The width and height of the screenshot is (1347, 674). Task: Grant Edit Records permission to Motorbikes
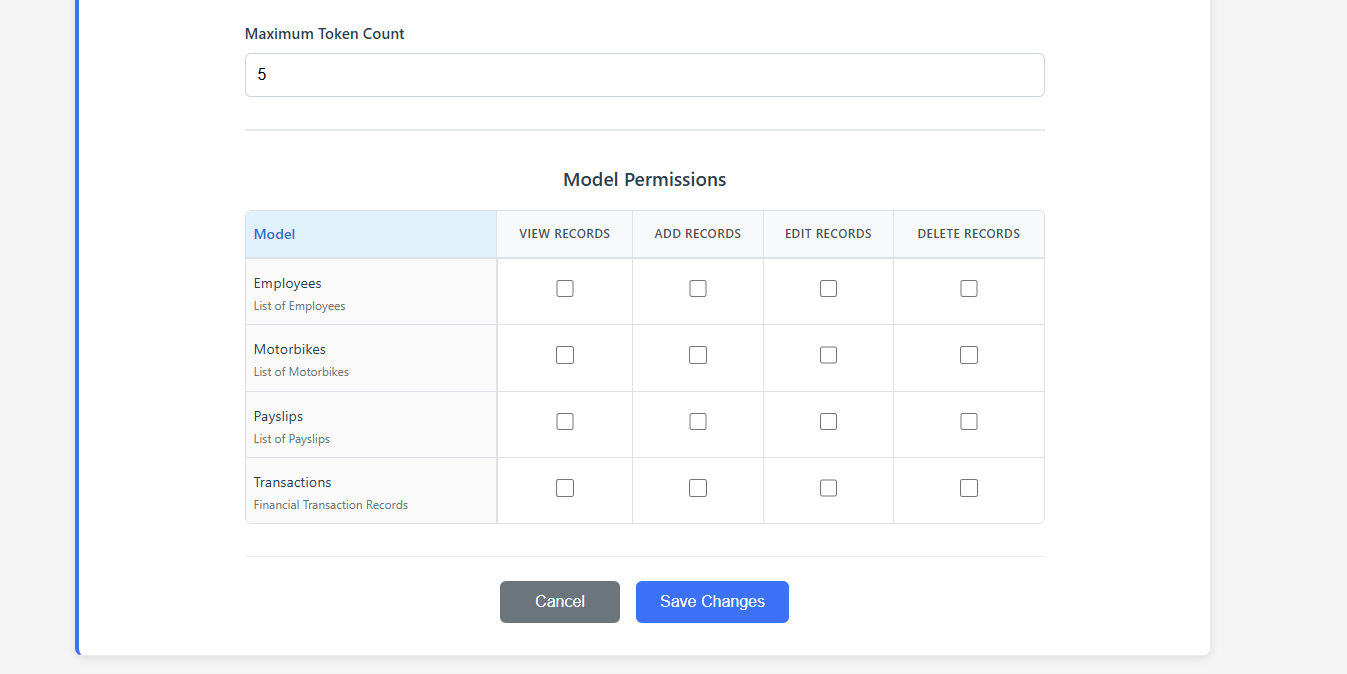click(x=828, y=354)
